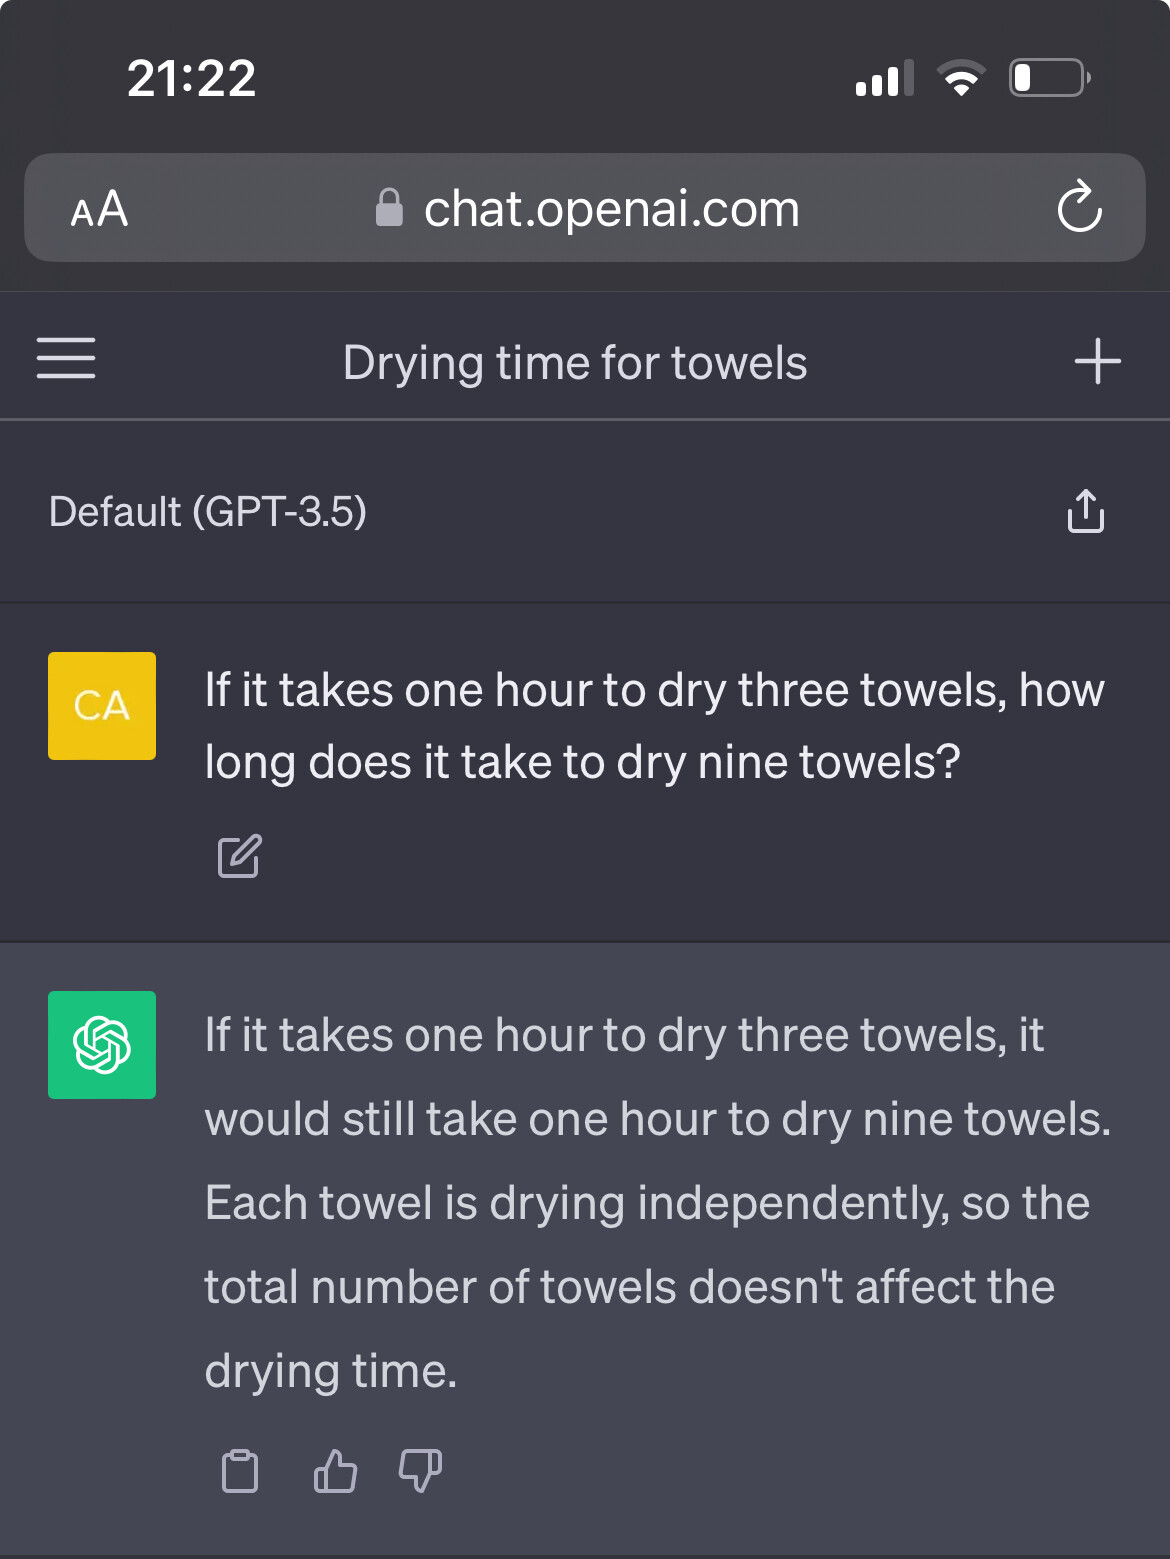1170x1559 pixels.
Task: Tap the green ChatGPT logo avatar
Action: [102, 1045]
